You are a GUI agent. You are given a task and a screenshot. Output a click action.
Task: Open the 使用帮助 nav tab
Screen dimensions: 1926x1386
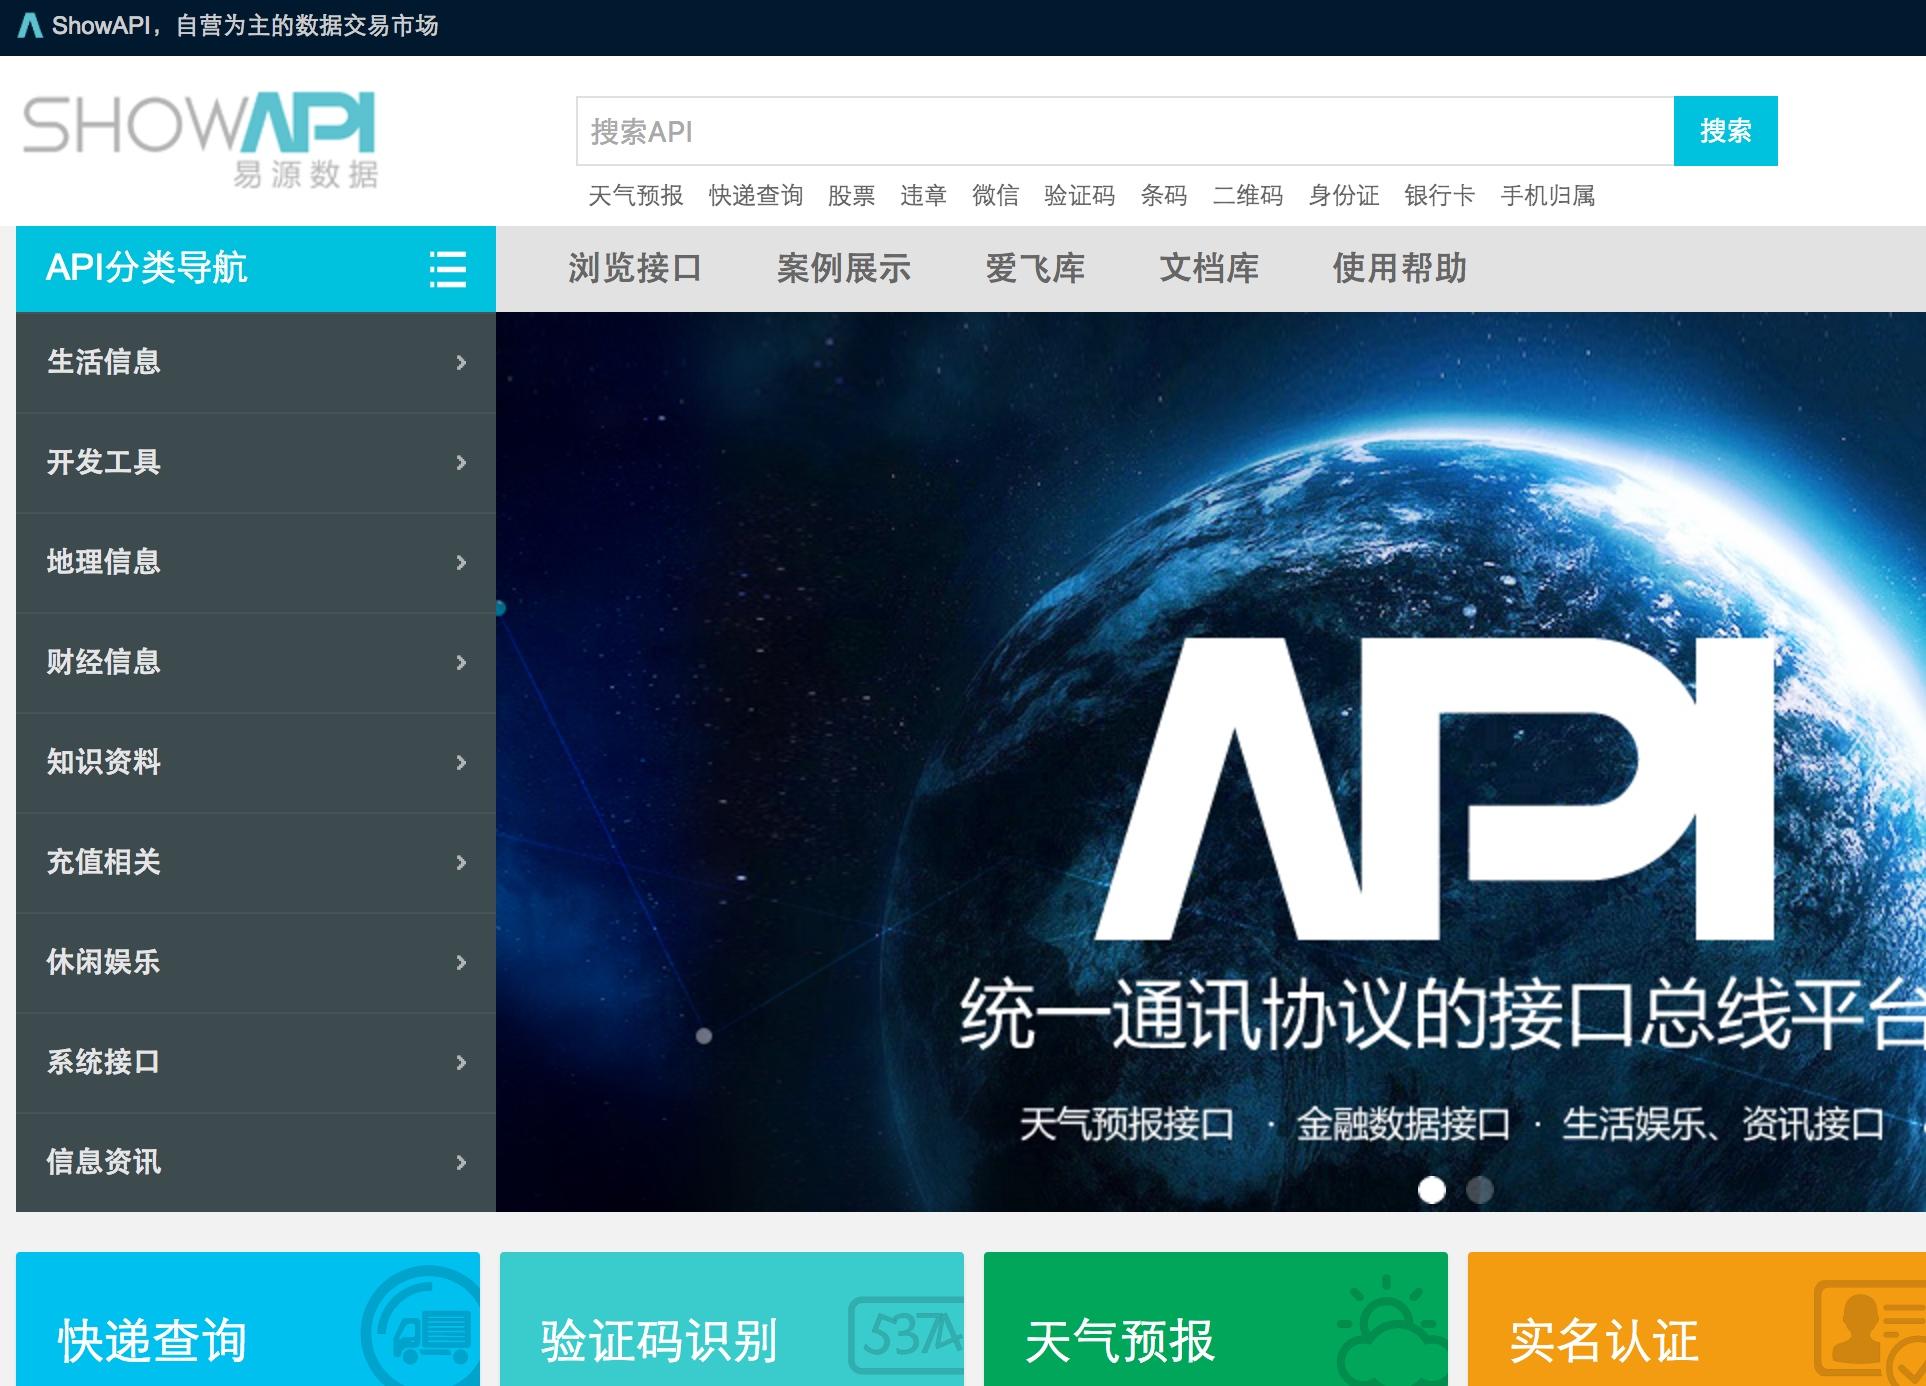coord(1400,268)
